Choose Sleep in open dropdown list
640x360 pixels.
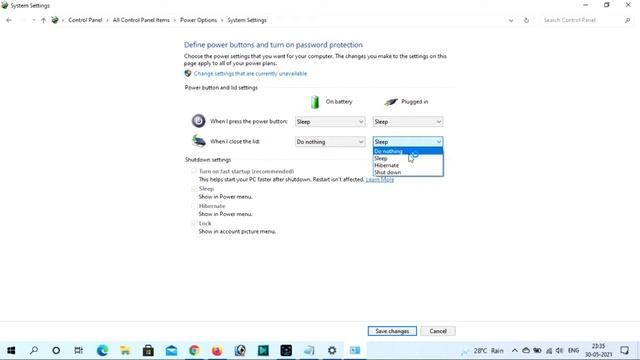click(x=408, y=158)
